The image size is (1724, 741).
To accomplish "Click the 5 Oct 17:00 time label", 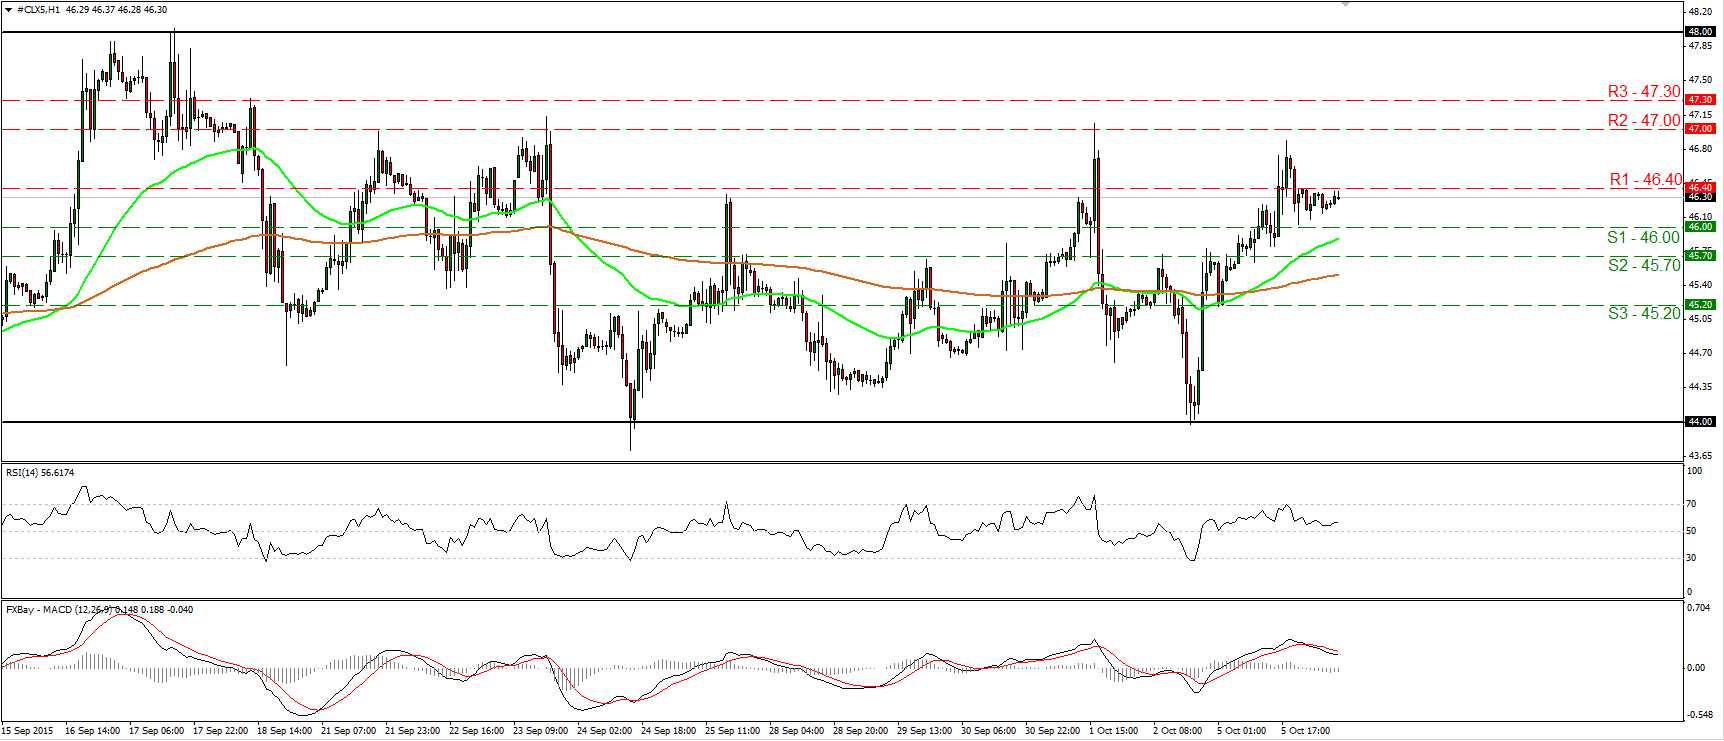I will point(1306,731).
